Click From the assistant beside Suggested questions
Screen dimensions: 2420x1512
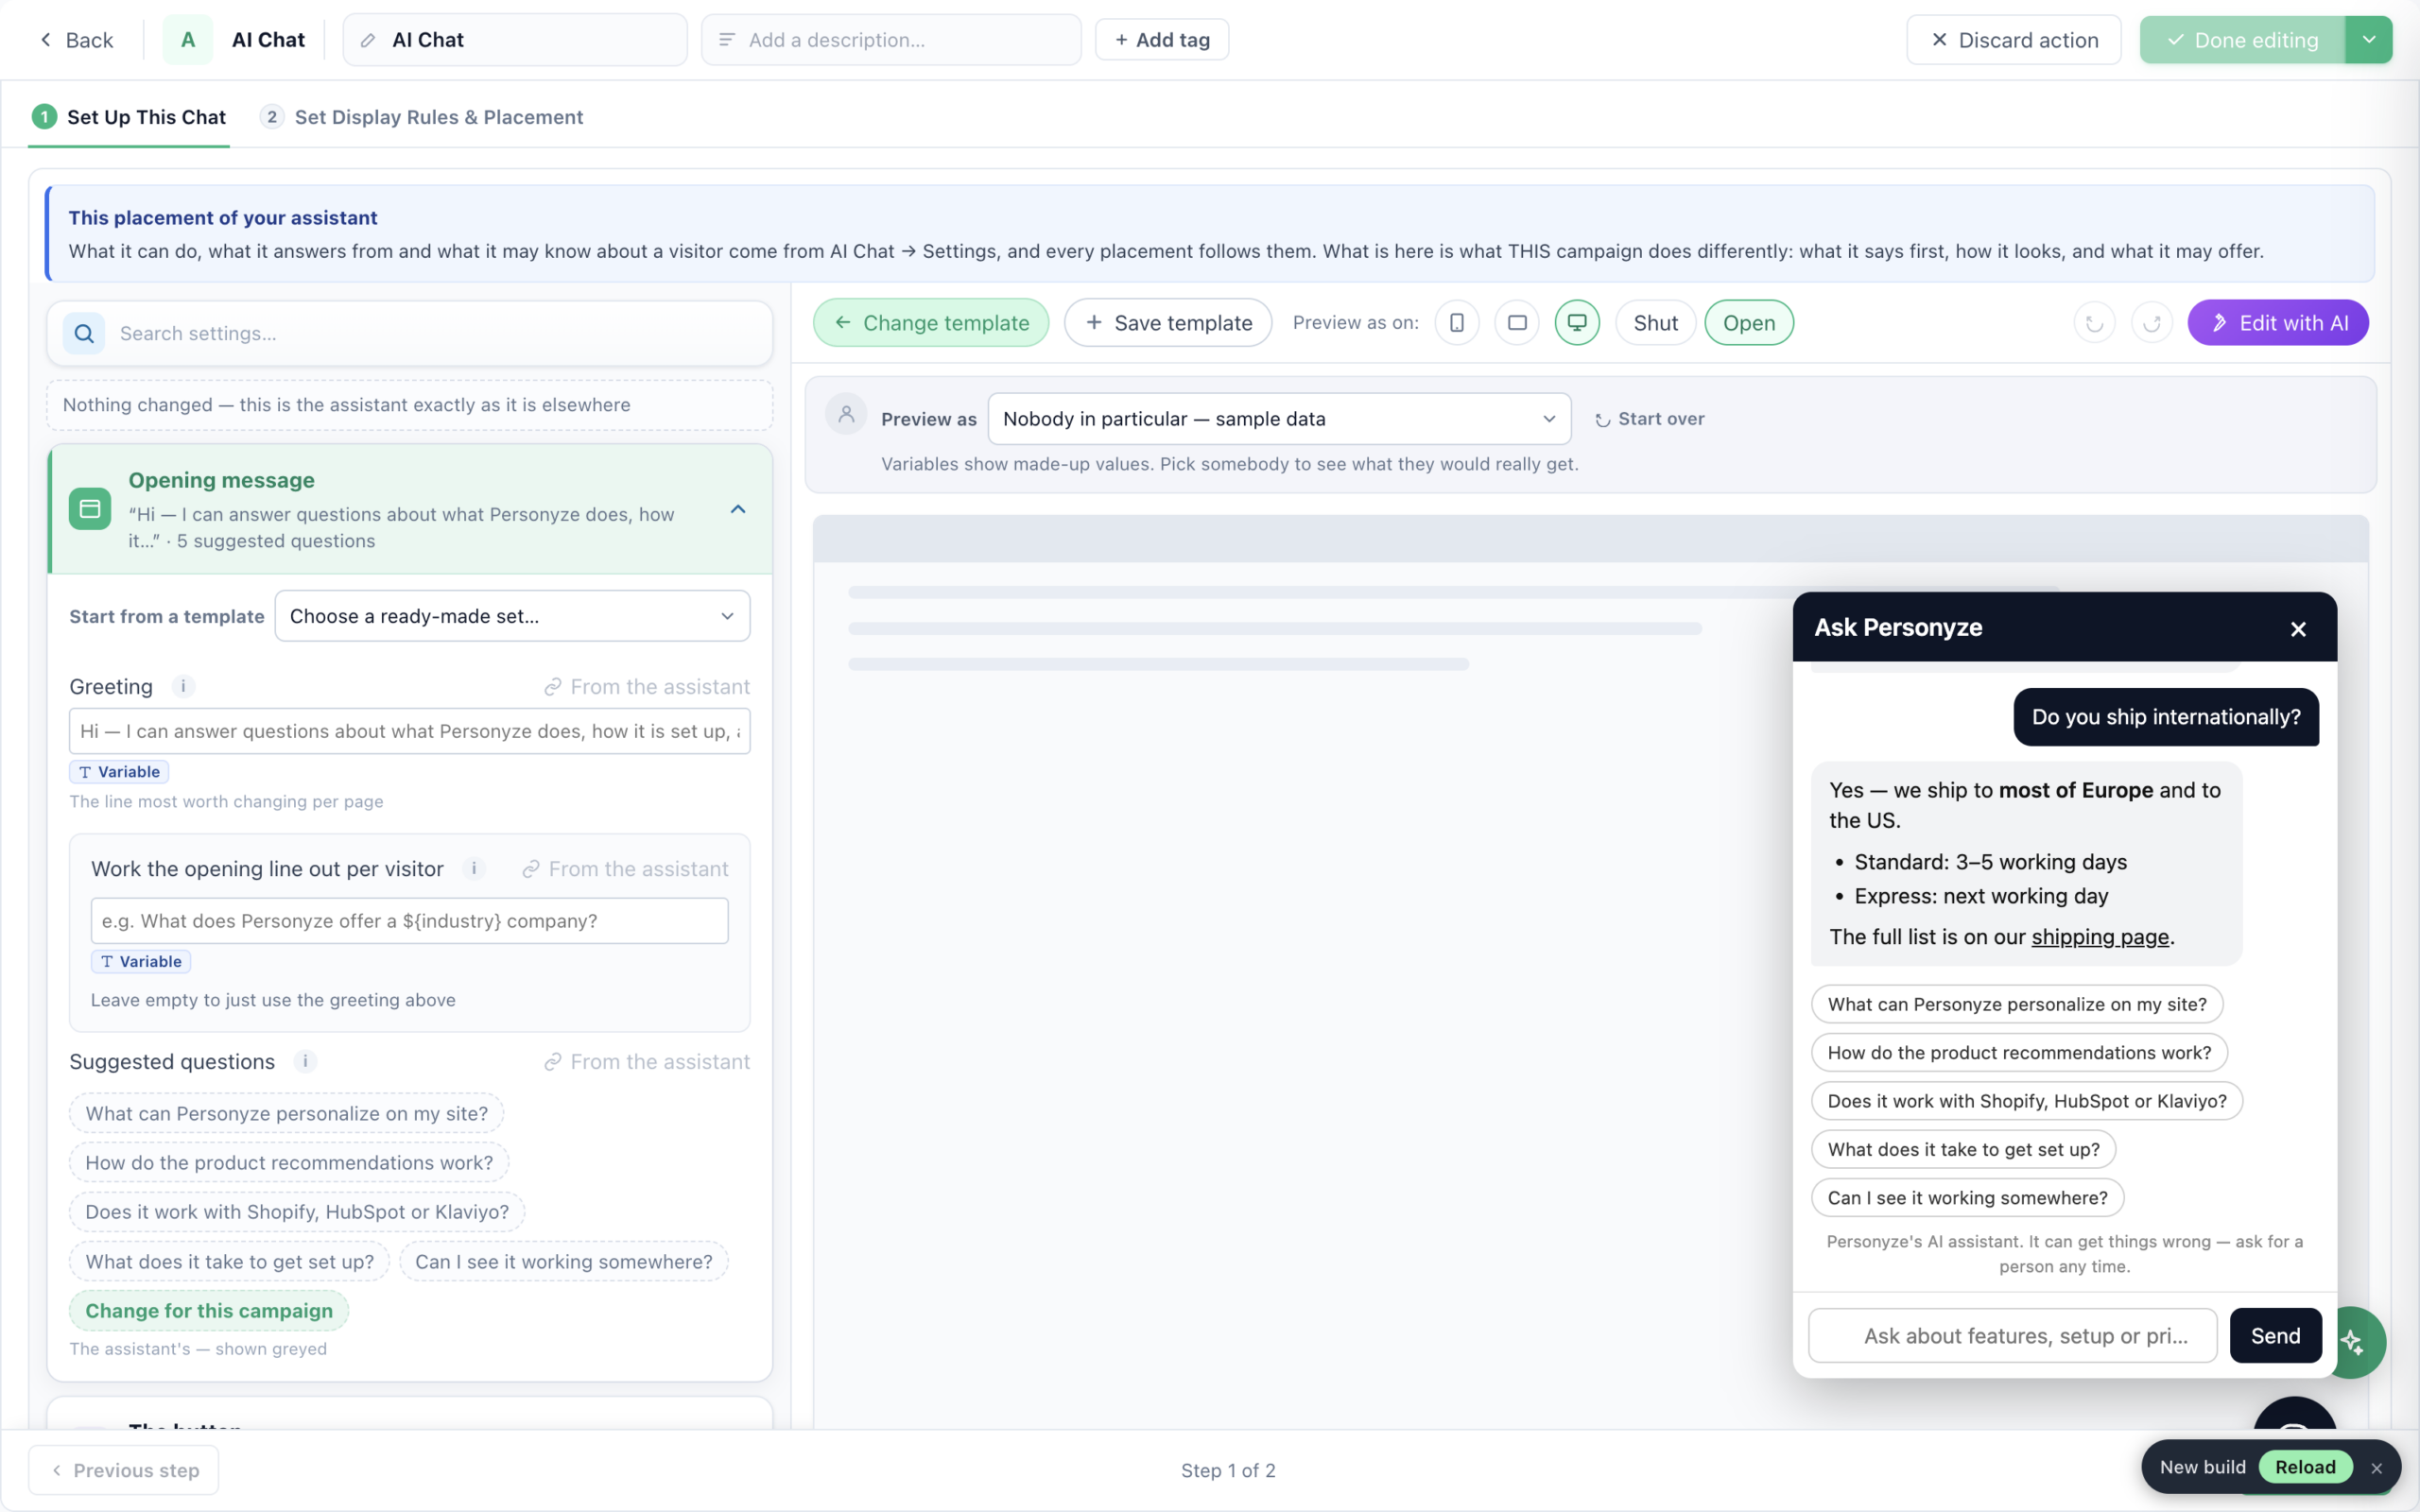[647, 1062]
